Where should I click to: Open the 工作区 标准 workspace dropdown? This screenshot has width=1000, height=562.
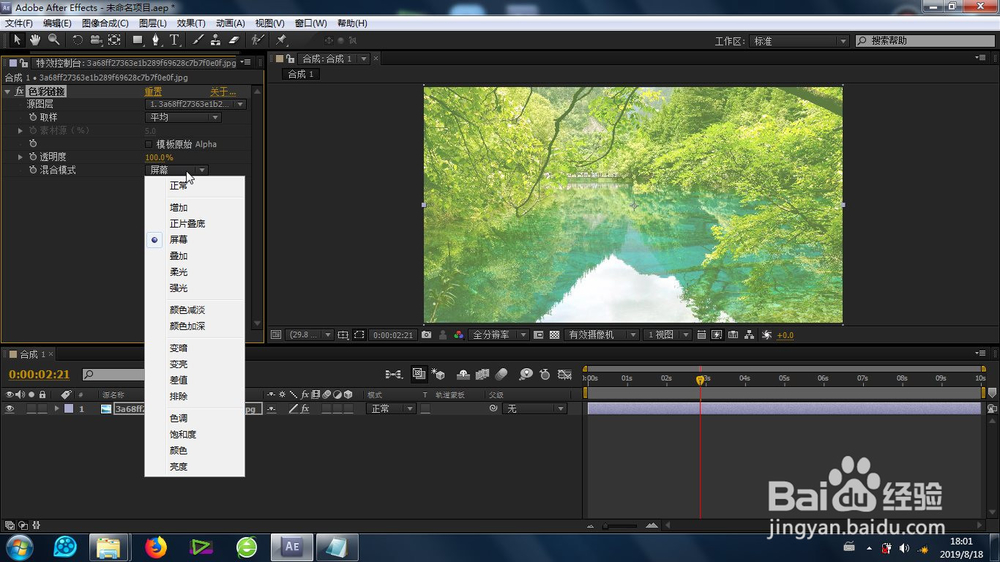pyautogui.click(x=798, y=41)
